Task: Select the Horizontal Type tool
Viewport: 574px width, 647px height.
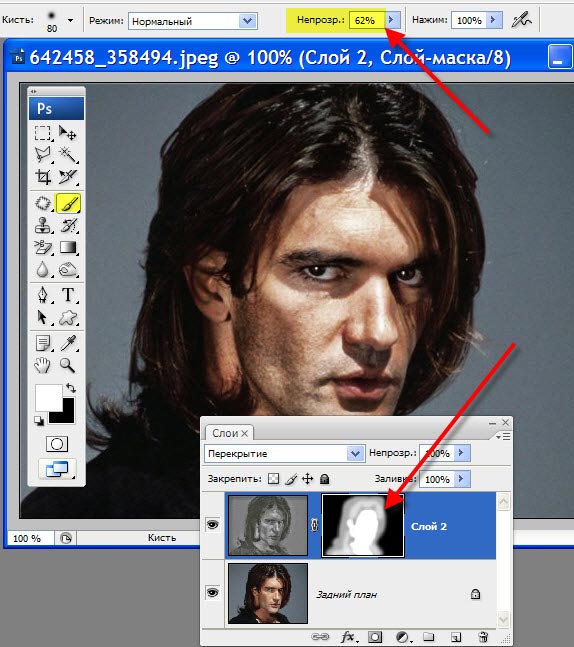Action: (x=68, y=295)
